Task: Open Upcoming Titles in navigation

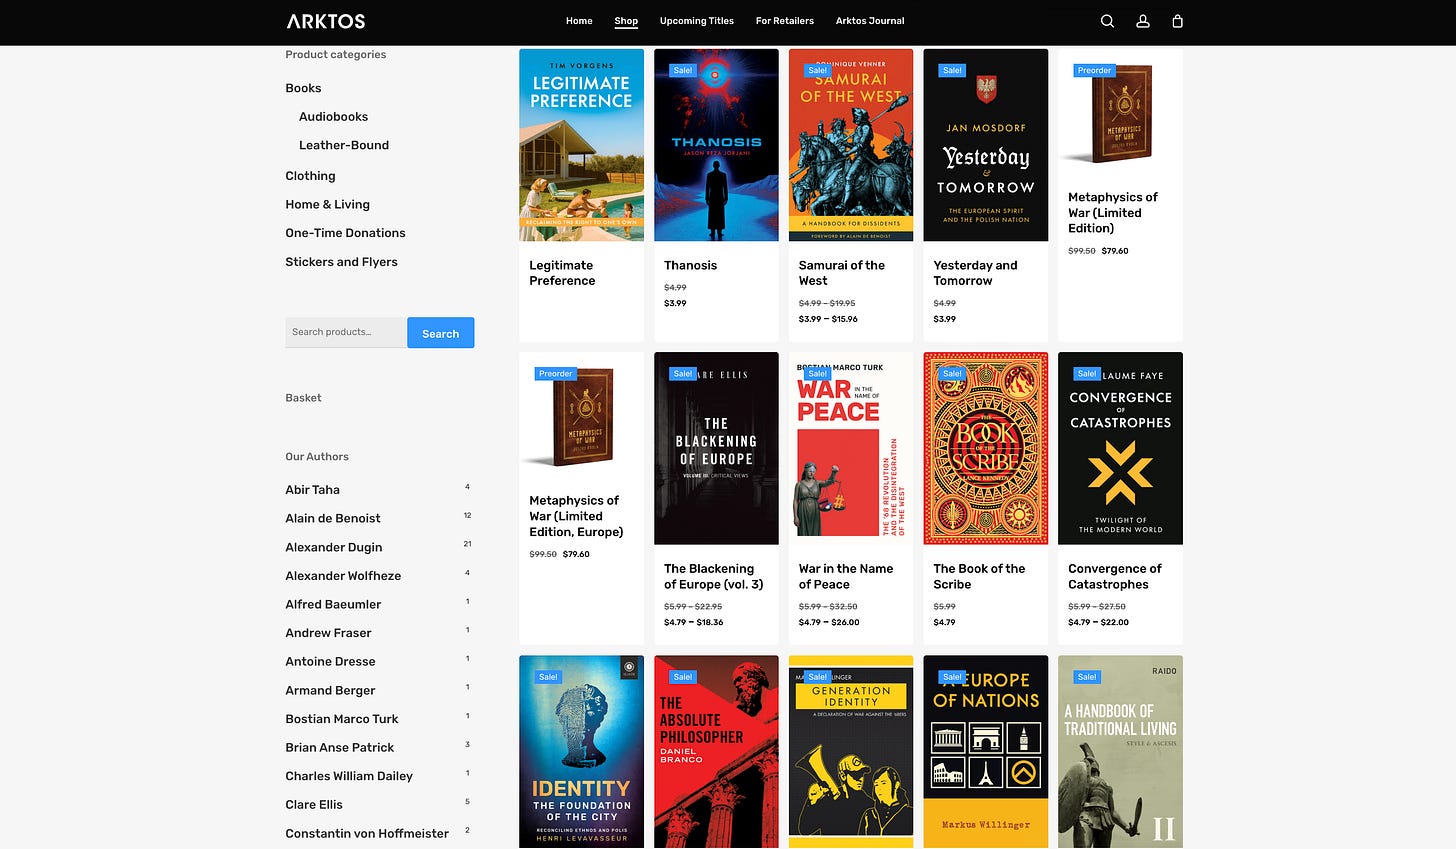Action: 697,21
